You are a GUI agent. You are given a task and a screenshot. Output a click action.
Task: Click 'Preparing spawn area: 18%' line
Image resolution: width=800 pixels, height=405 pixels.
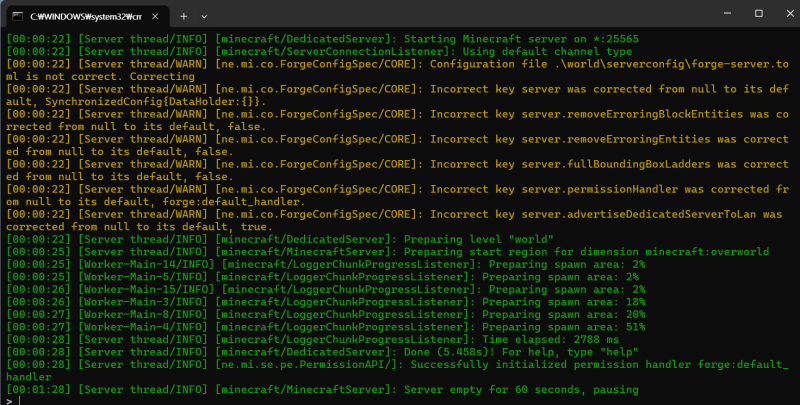click(326, 302)
